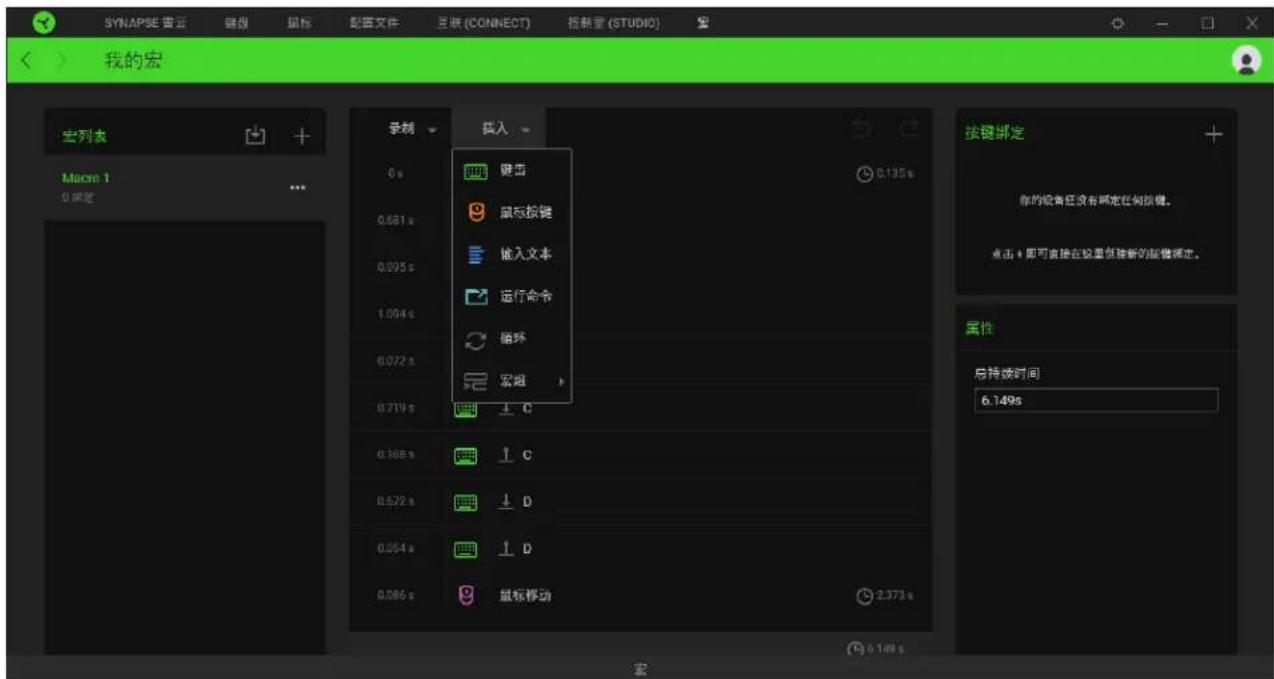Click the 宏 label in bottom bar

640,666
